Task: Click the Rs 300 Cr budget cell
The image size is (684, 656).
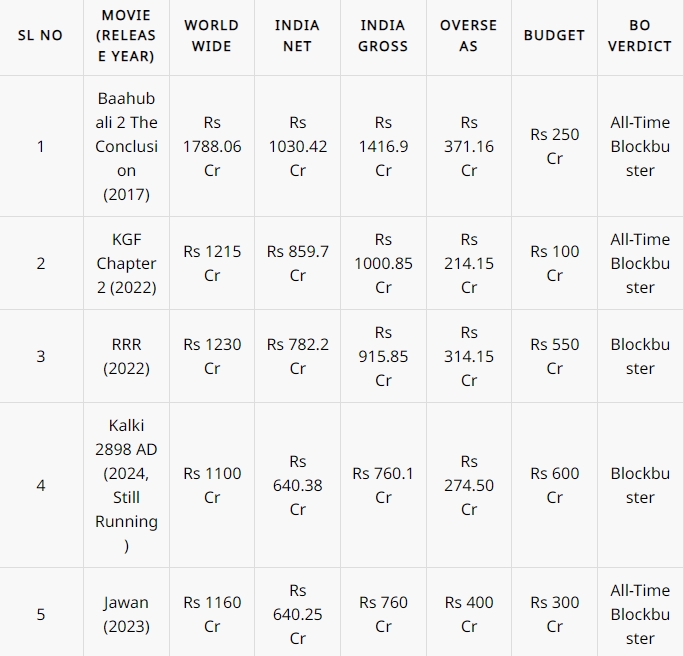Action: pyautogui.click(x=554, y=614)
